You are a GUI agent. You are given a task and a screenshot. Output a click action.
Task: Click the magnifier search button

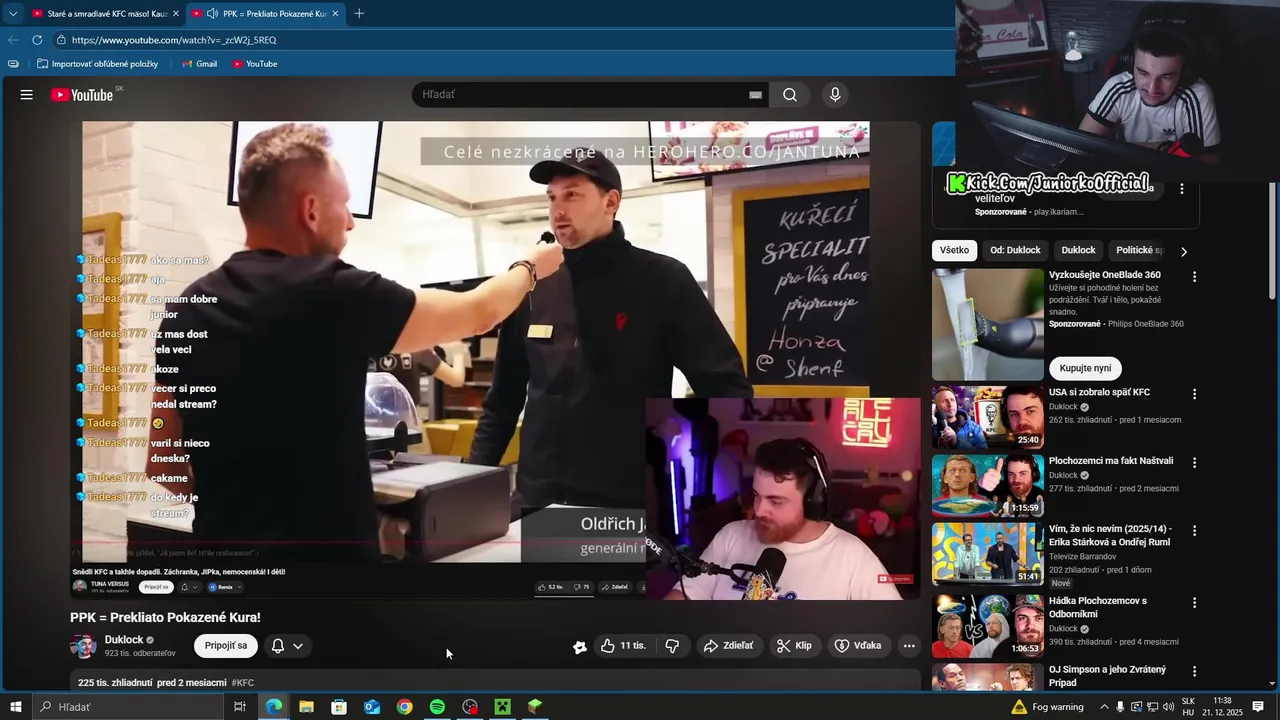coord(790,95)
